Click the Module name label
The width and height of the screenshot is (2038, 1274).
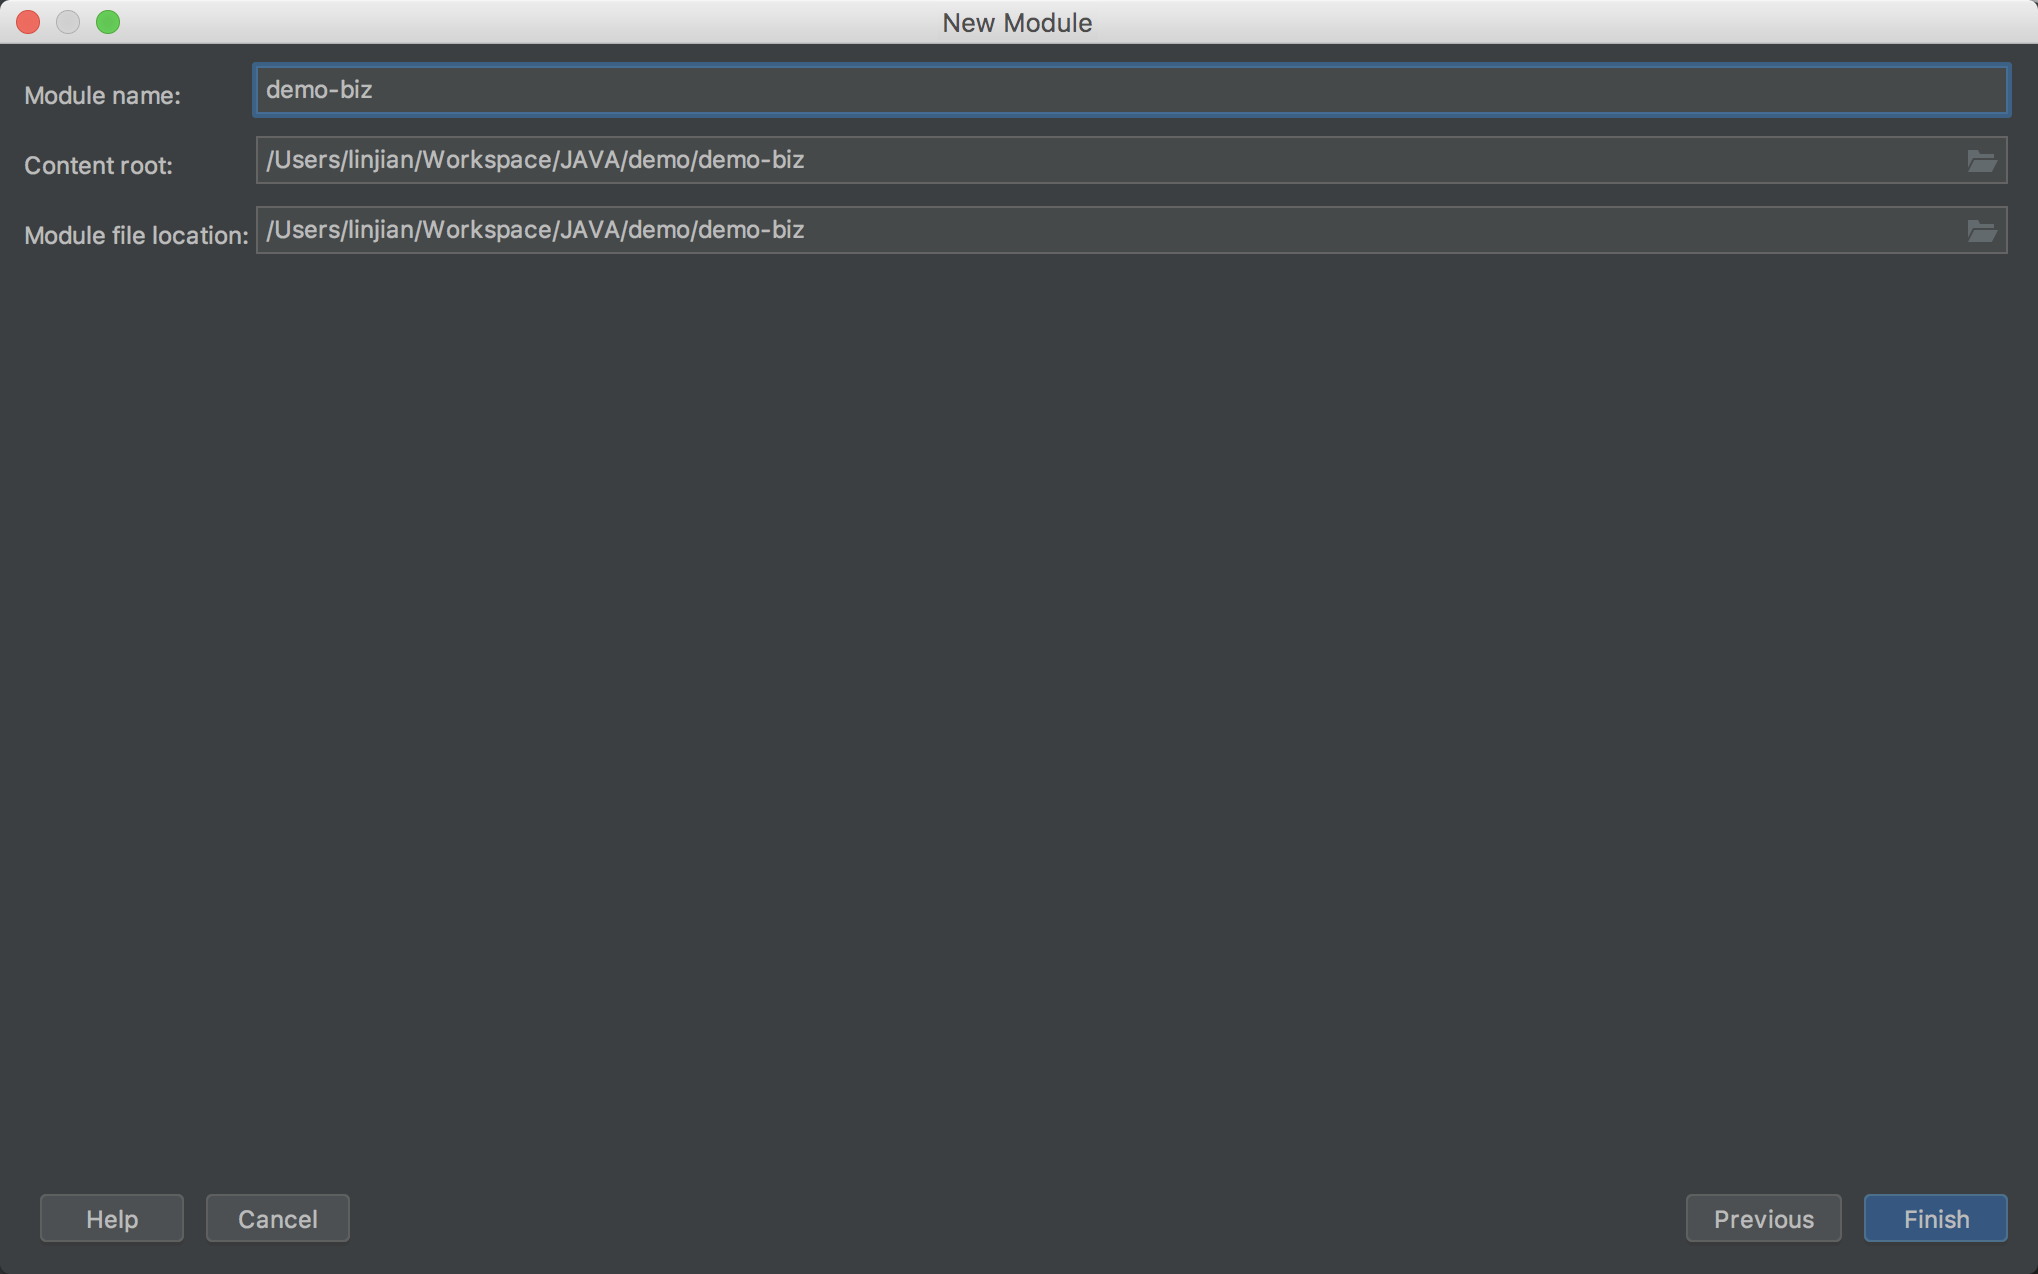point(101,95)
